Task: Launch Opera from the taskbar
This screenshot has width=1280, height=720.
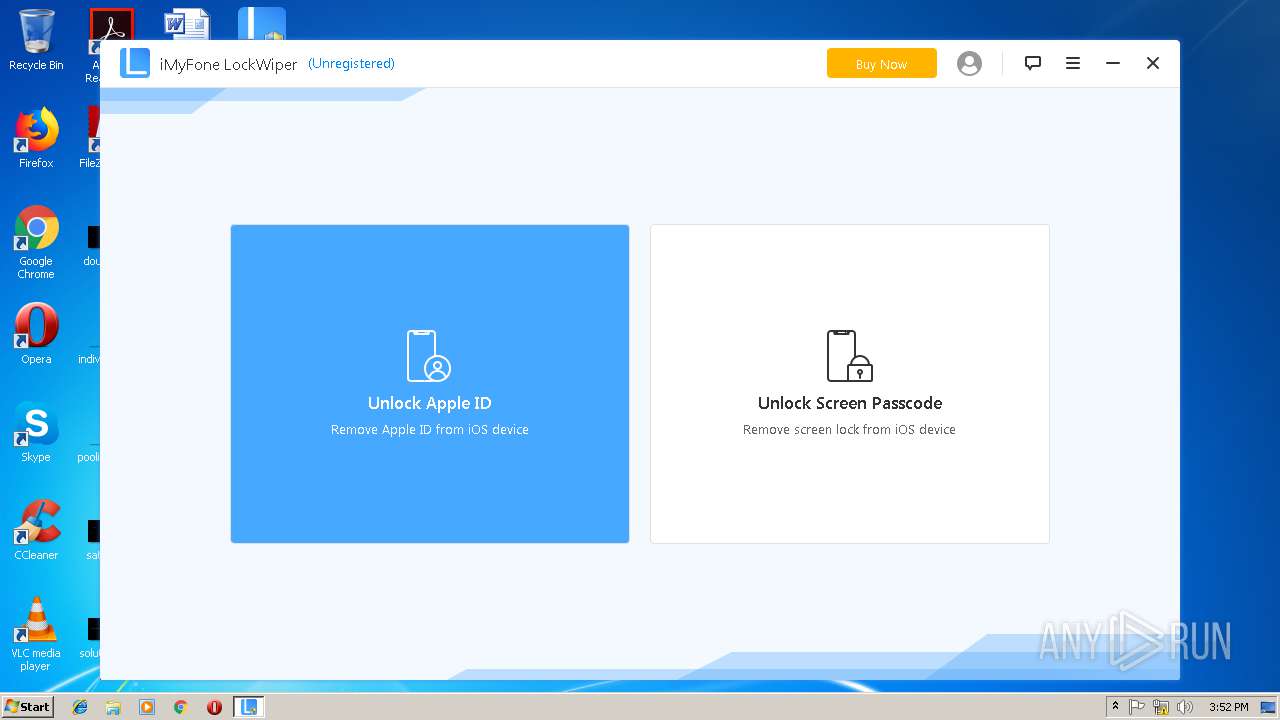Action: pyautogui.click(x=214, y=707)
